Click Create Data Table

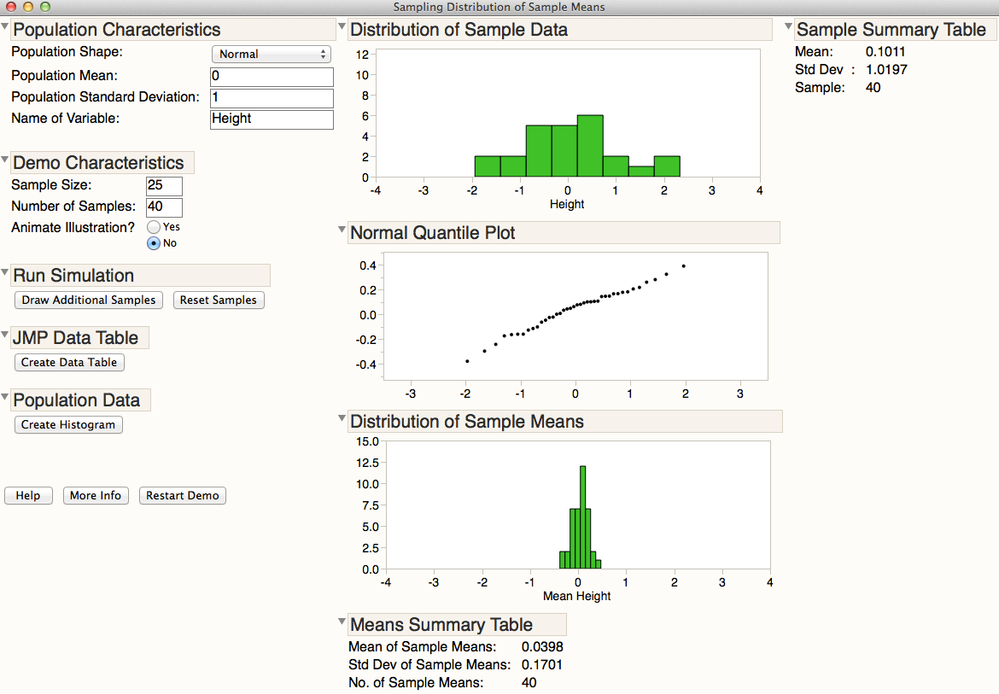tap(69, 362)
